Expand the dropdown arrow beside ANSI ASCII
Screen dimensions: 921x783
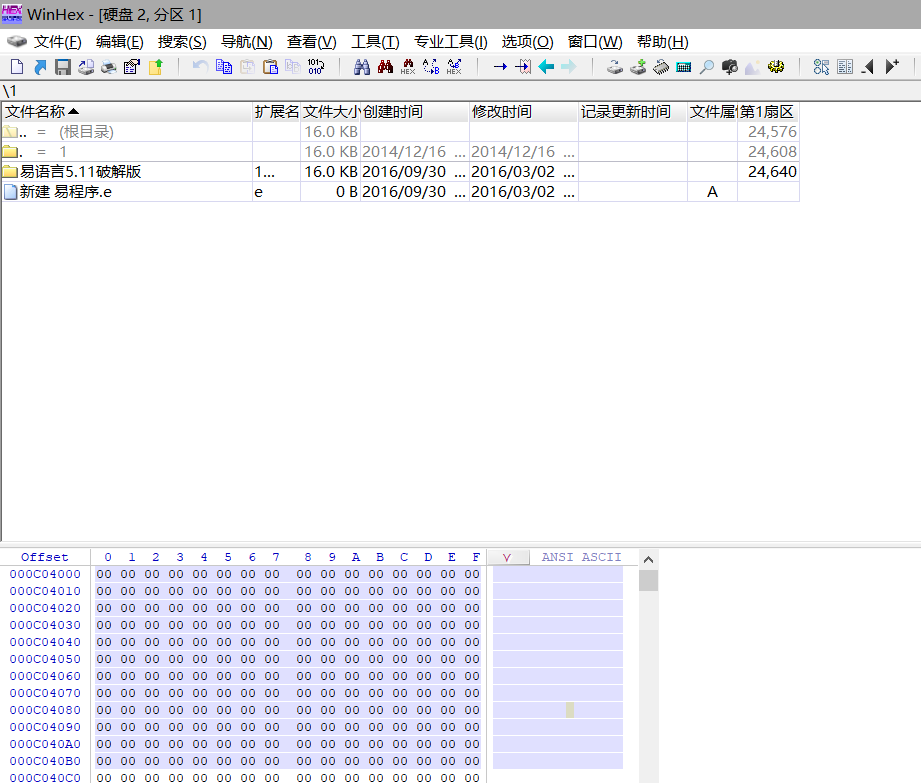tap(507, 557)
